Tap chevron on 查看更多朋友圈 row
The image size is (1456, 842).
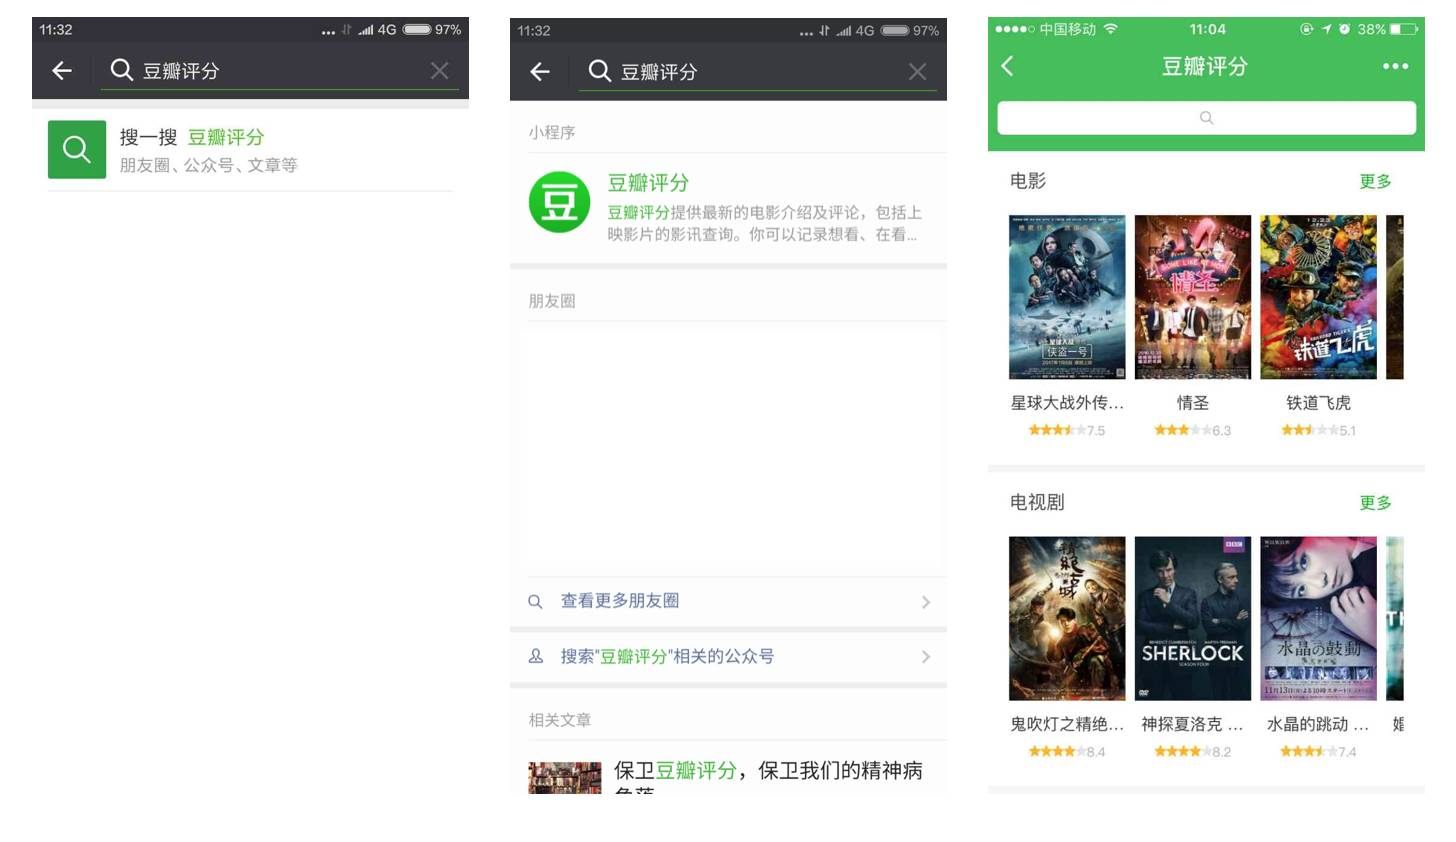click(926, 602)
